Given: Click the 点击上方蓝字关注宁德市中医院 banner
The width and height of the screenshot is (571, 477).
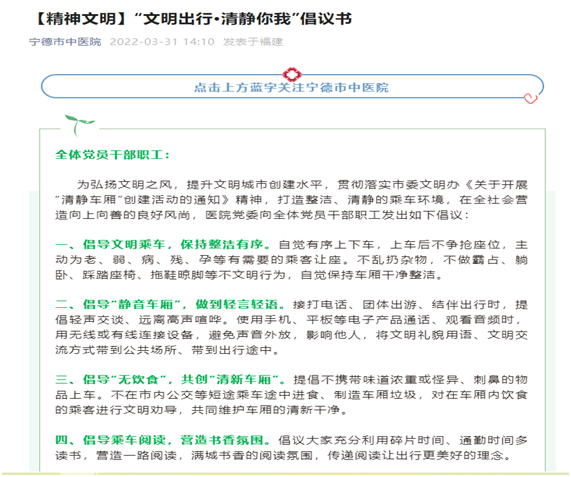Looking at the screenshot, I should point(292,87).
